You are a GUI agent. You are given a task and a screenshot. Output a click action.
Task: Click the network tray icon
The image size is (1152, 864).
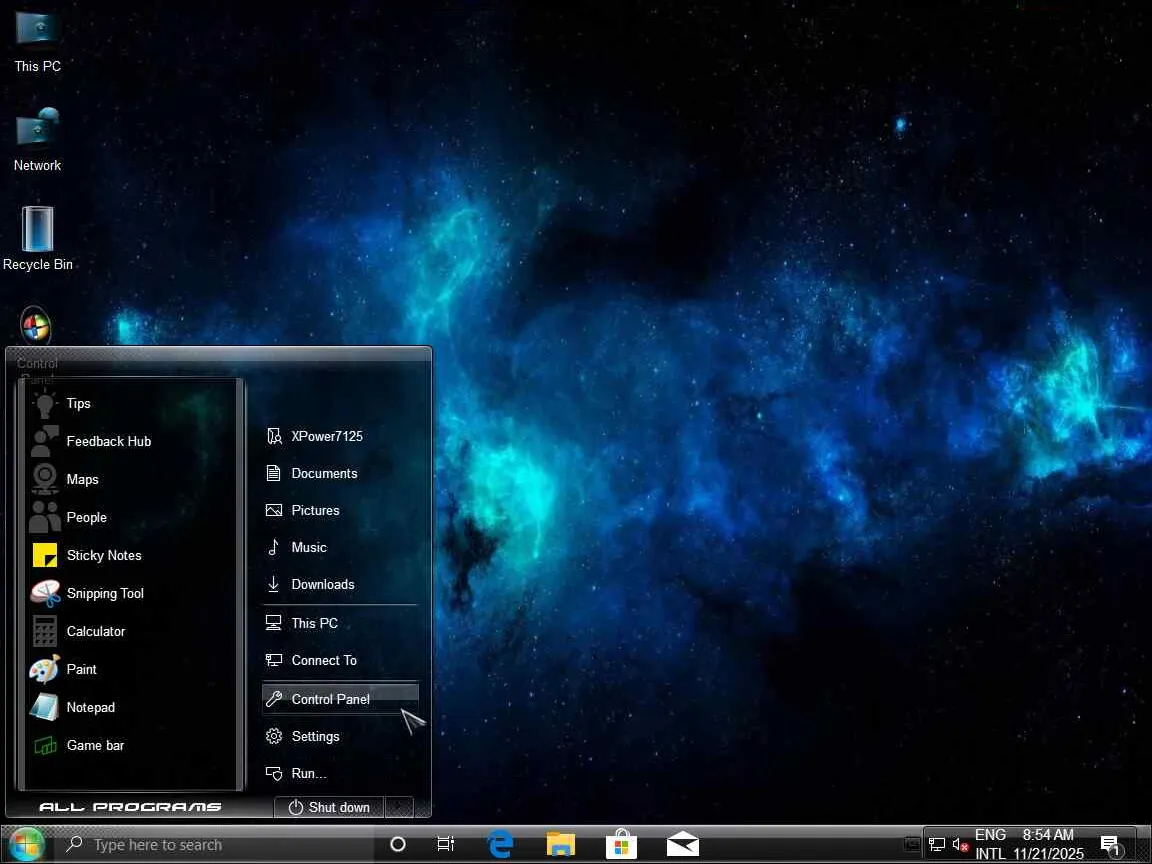click(x=937, y=845)
